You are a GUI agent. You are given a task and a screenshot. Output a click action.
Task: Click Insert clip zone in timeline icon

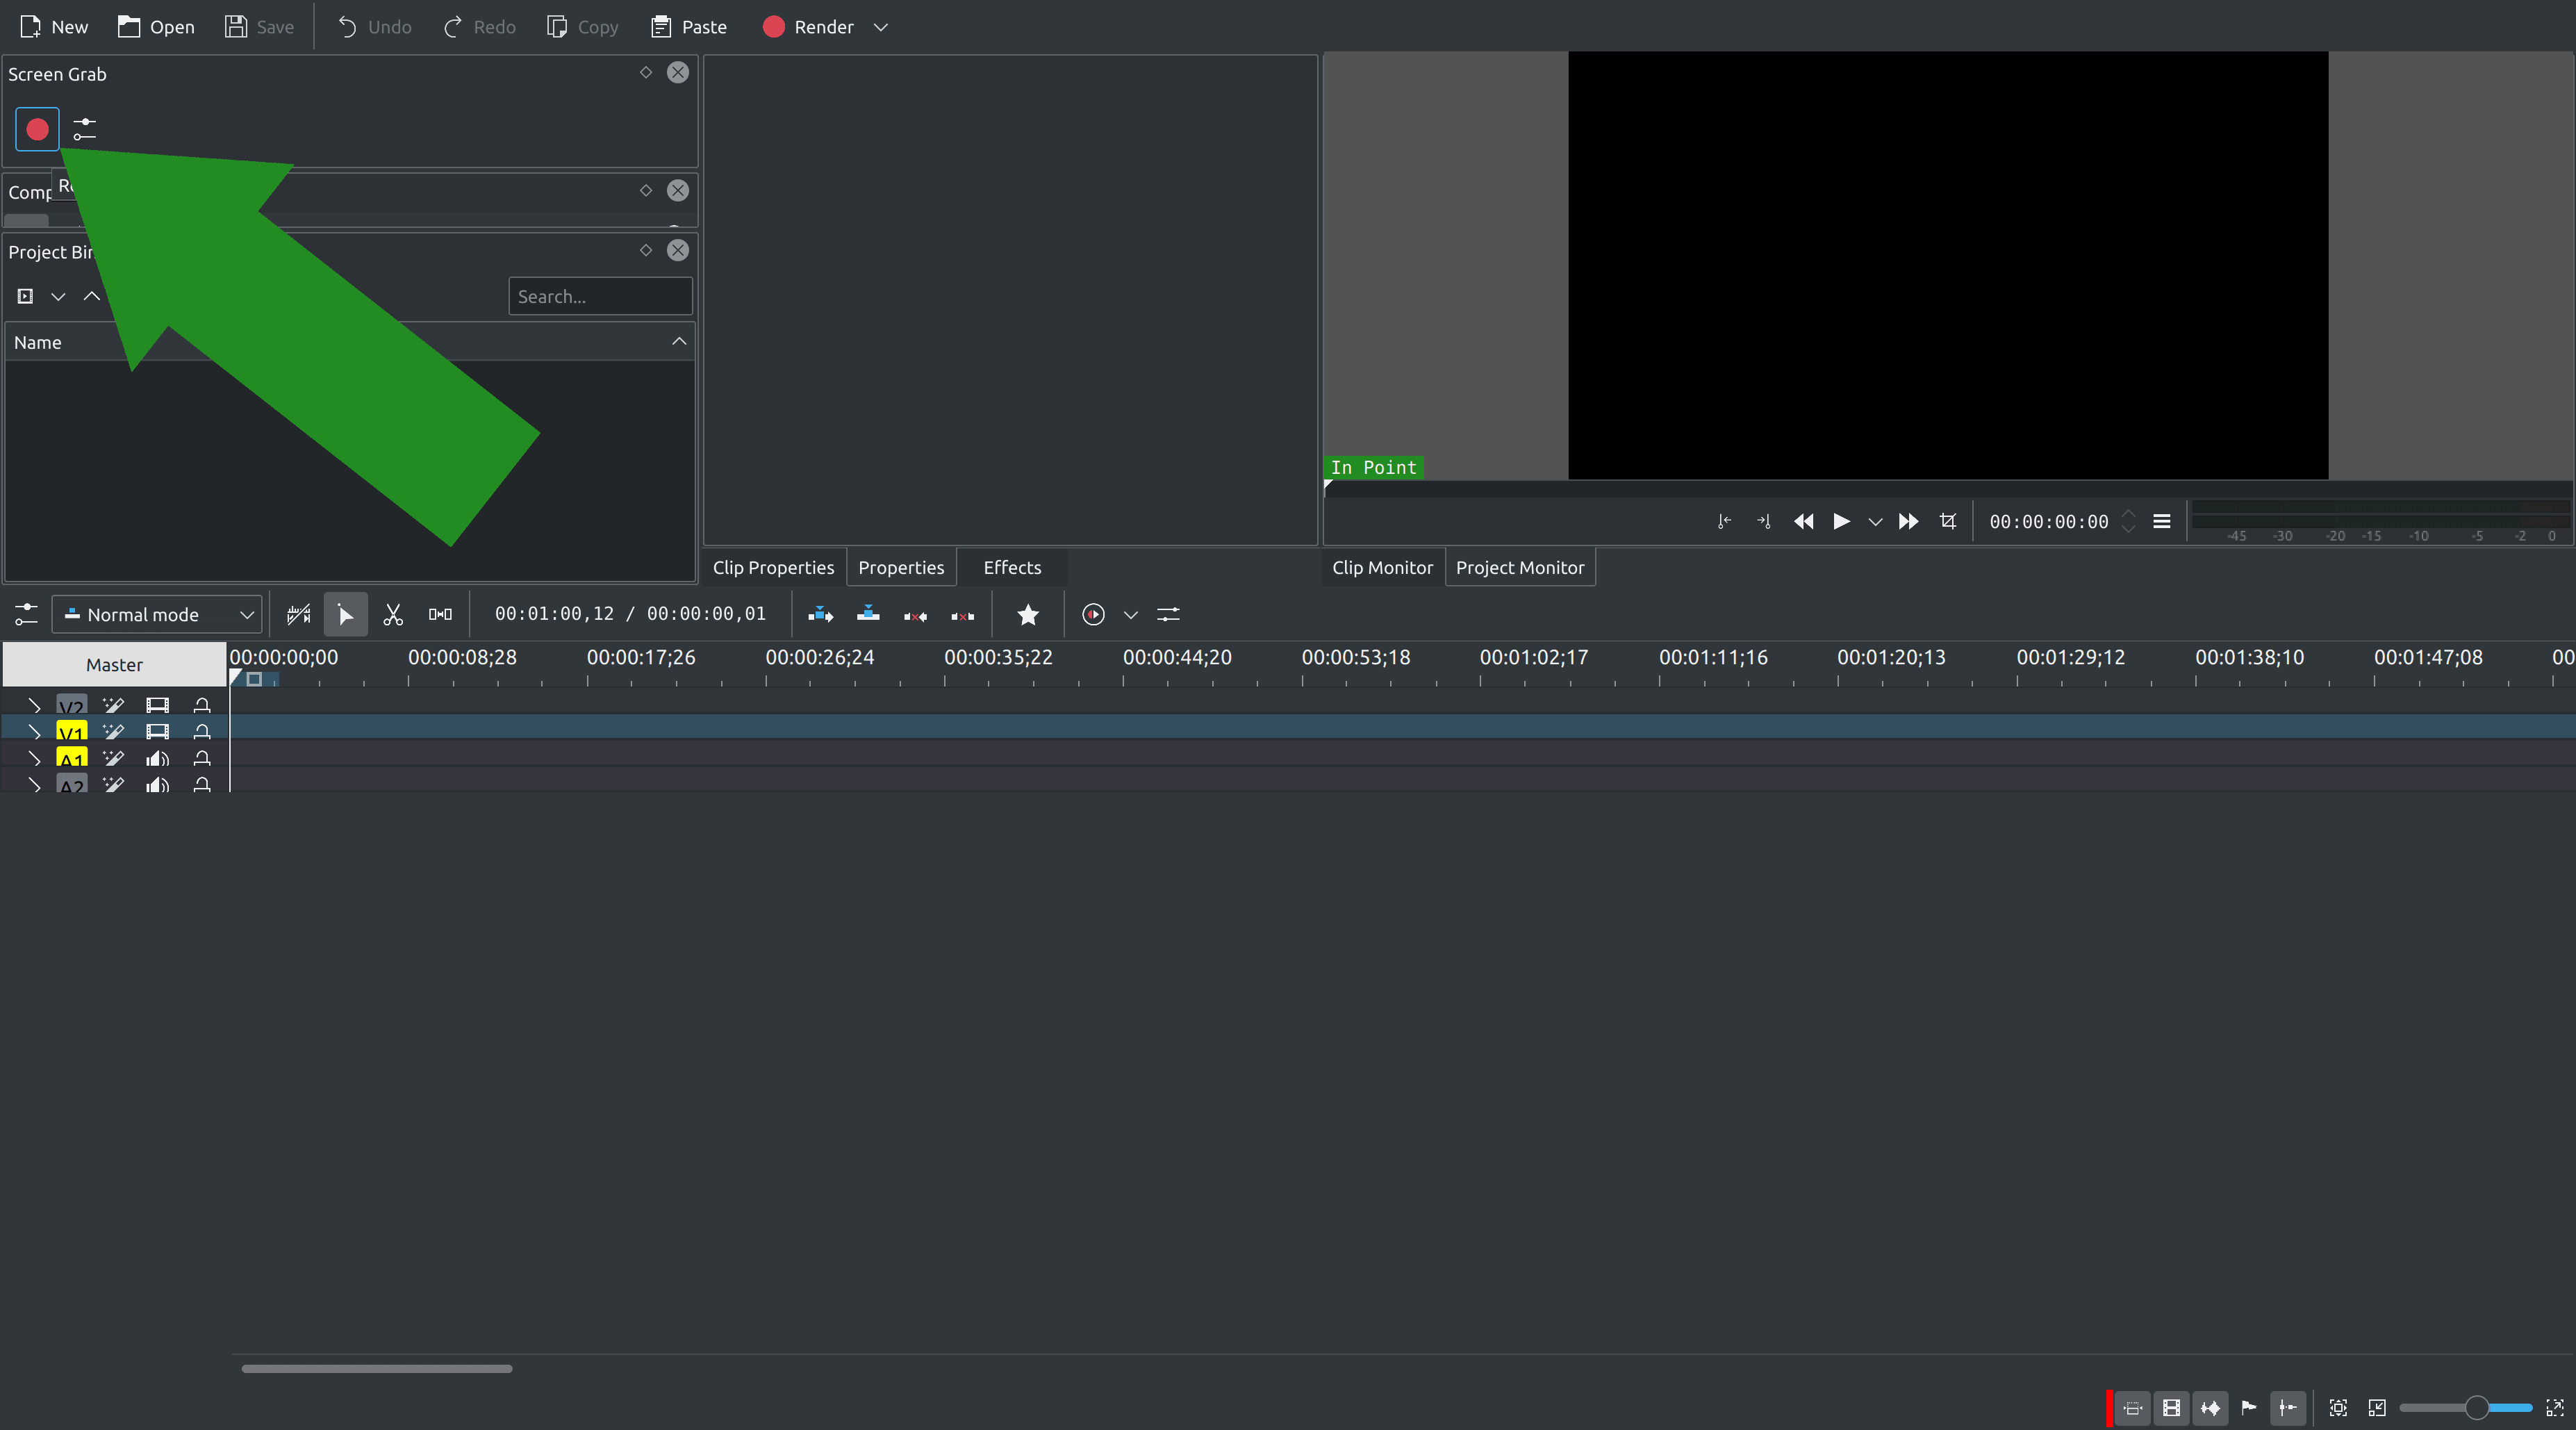821,614
